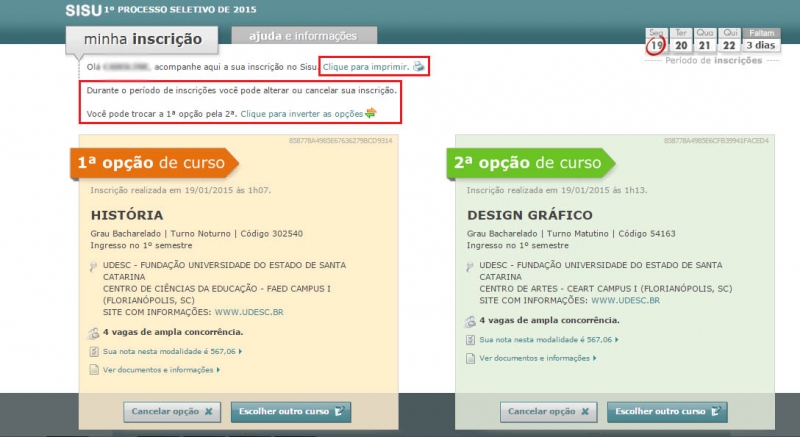Cancel the História first course option
Image resolution: width=800 pixels, height=437 pixels.
point(172,411)
